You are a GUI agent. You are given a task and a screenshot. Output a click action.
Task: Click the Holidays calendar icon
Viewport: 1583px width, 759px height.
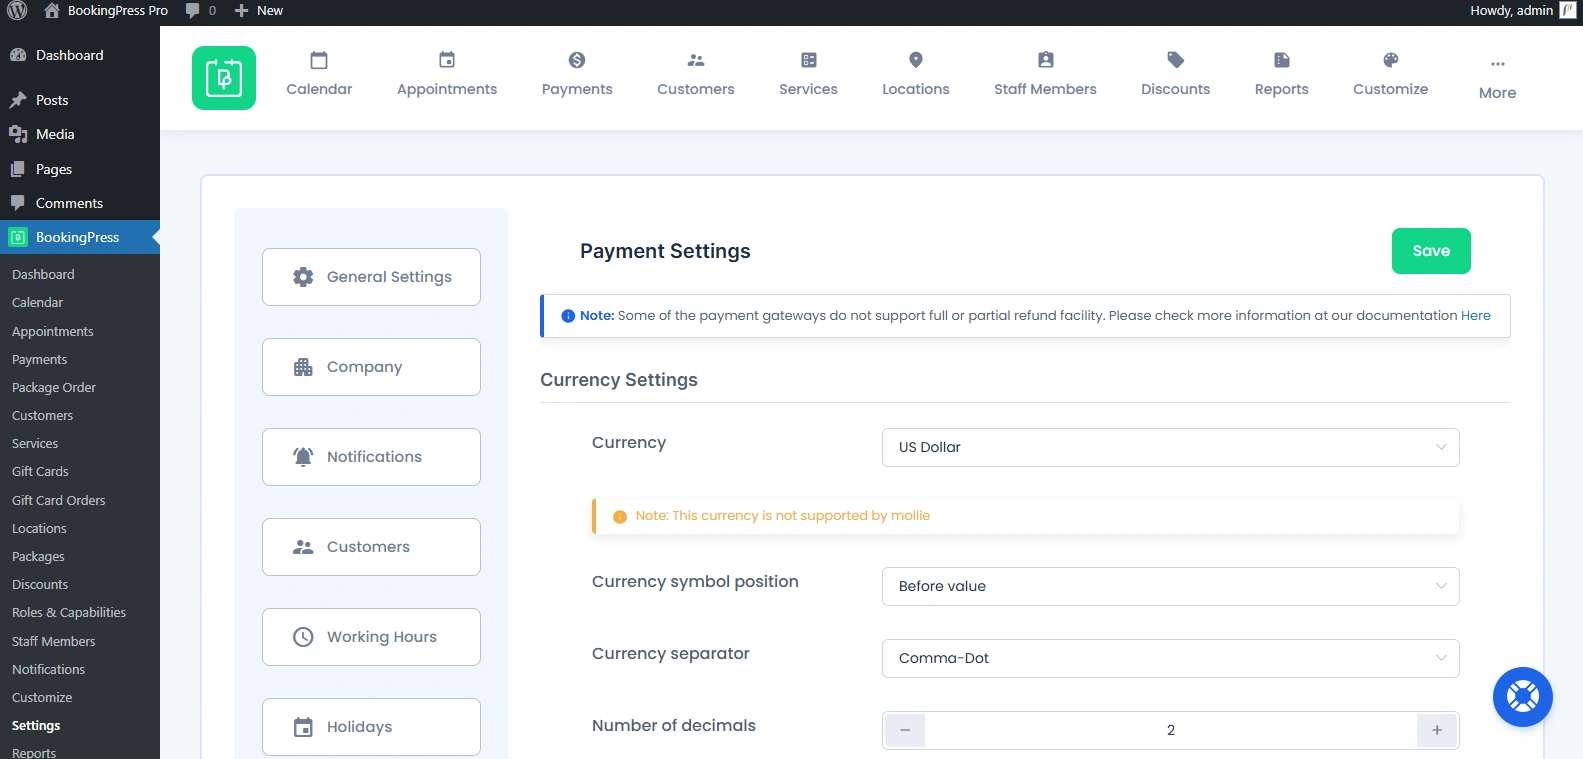pos(303,727)
